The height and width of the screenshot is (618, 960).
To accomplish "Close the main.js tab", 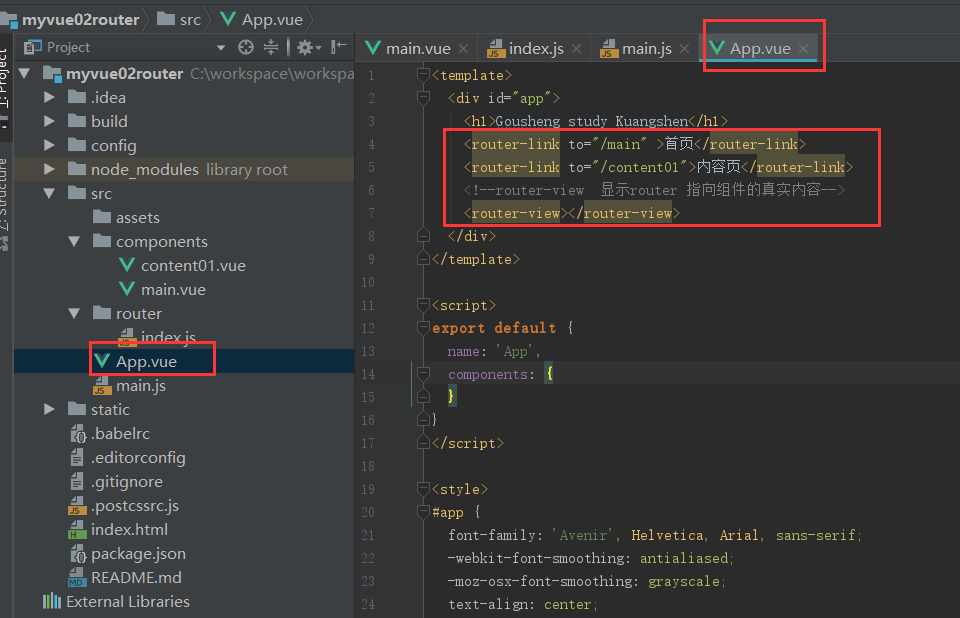I will (684, 49).
